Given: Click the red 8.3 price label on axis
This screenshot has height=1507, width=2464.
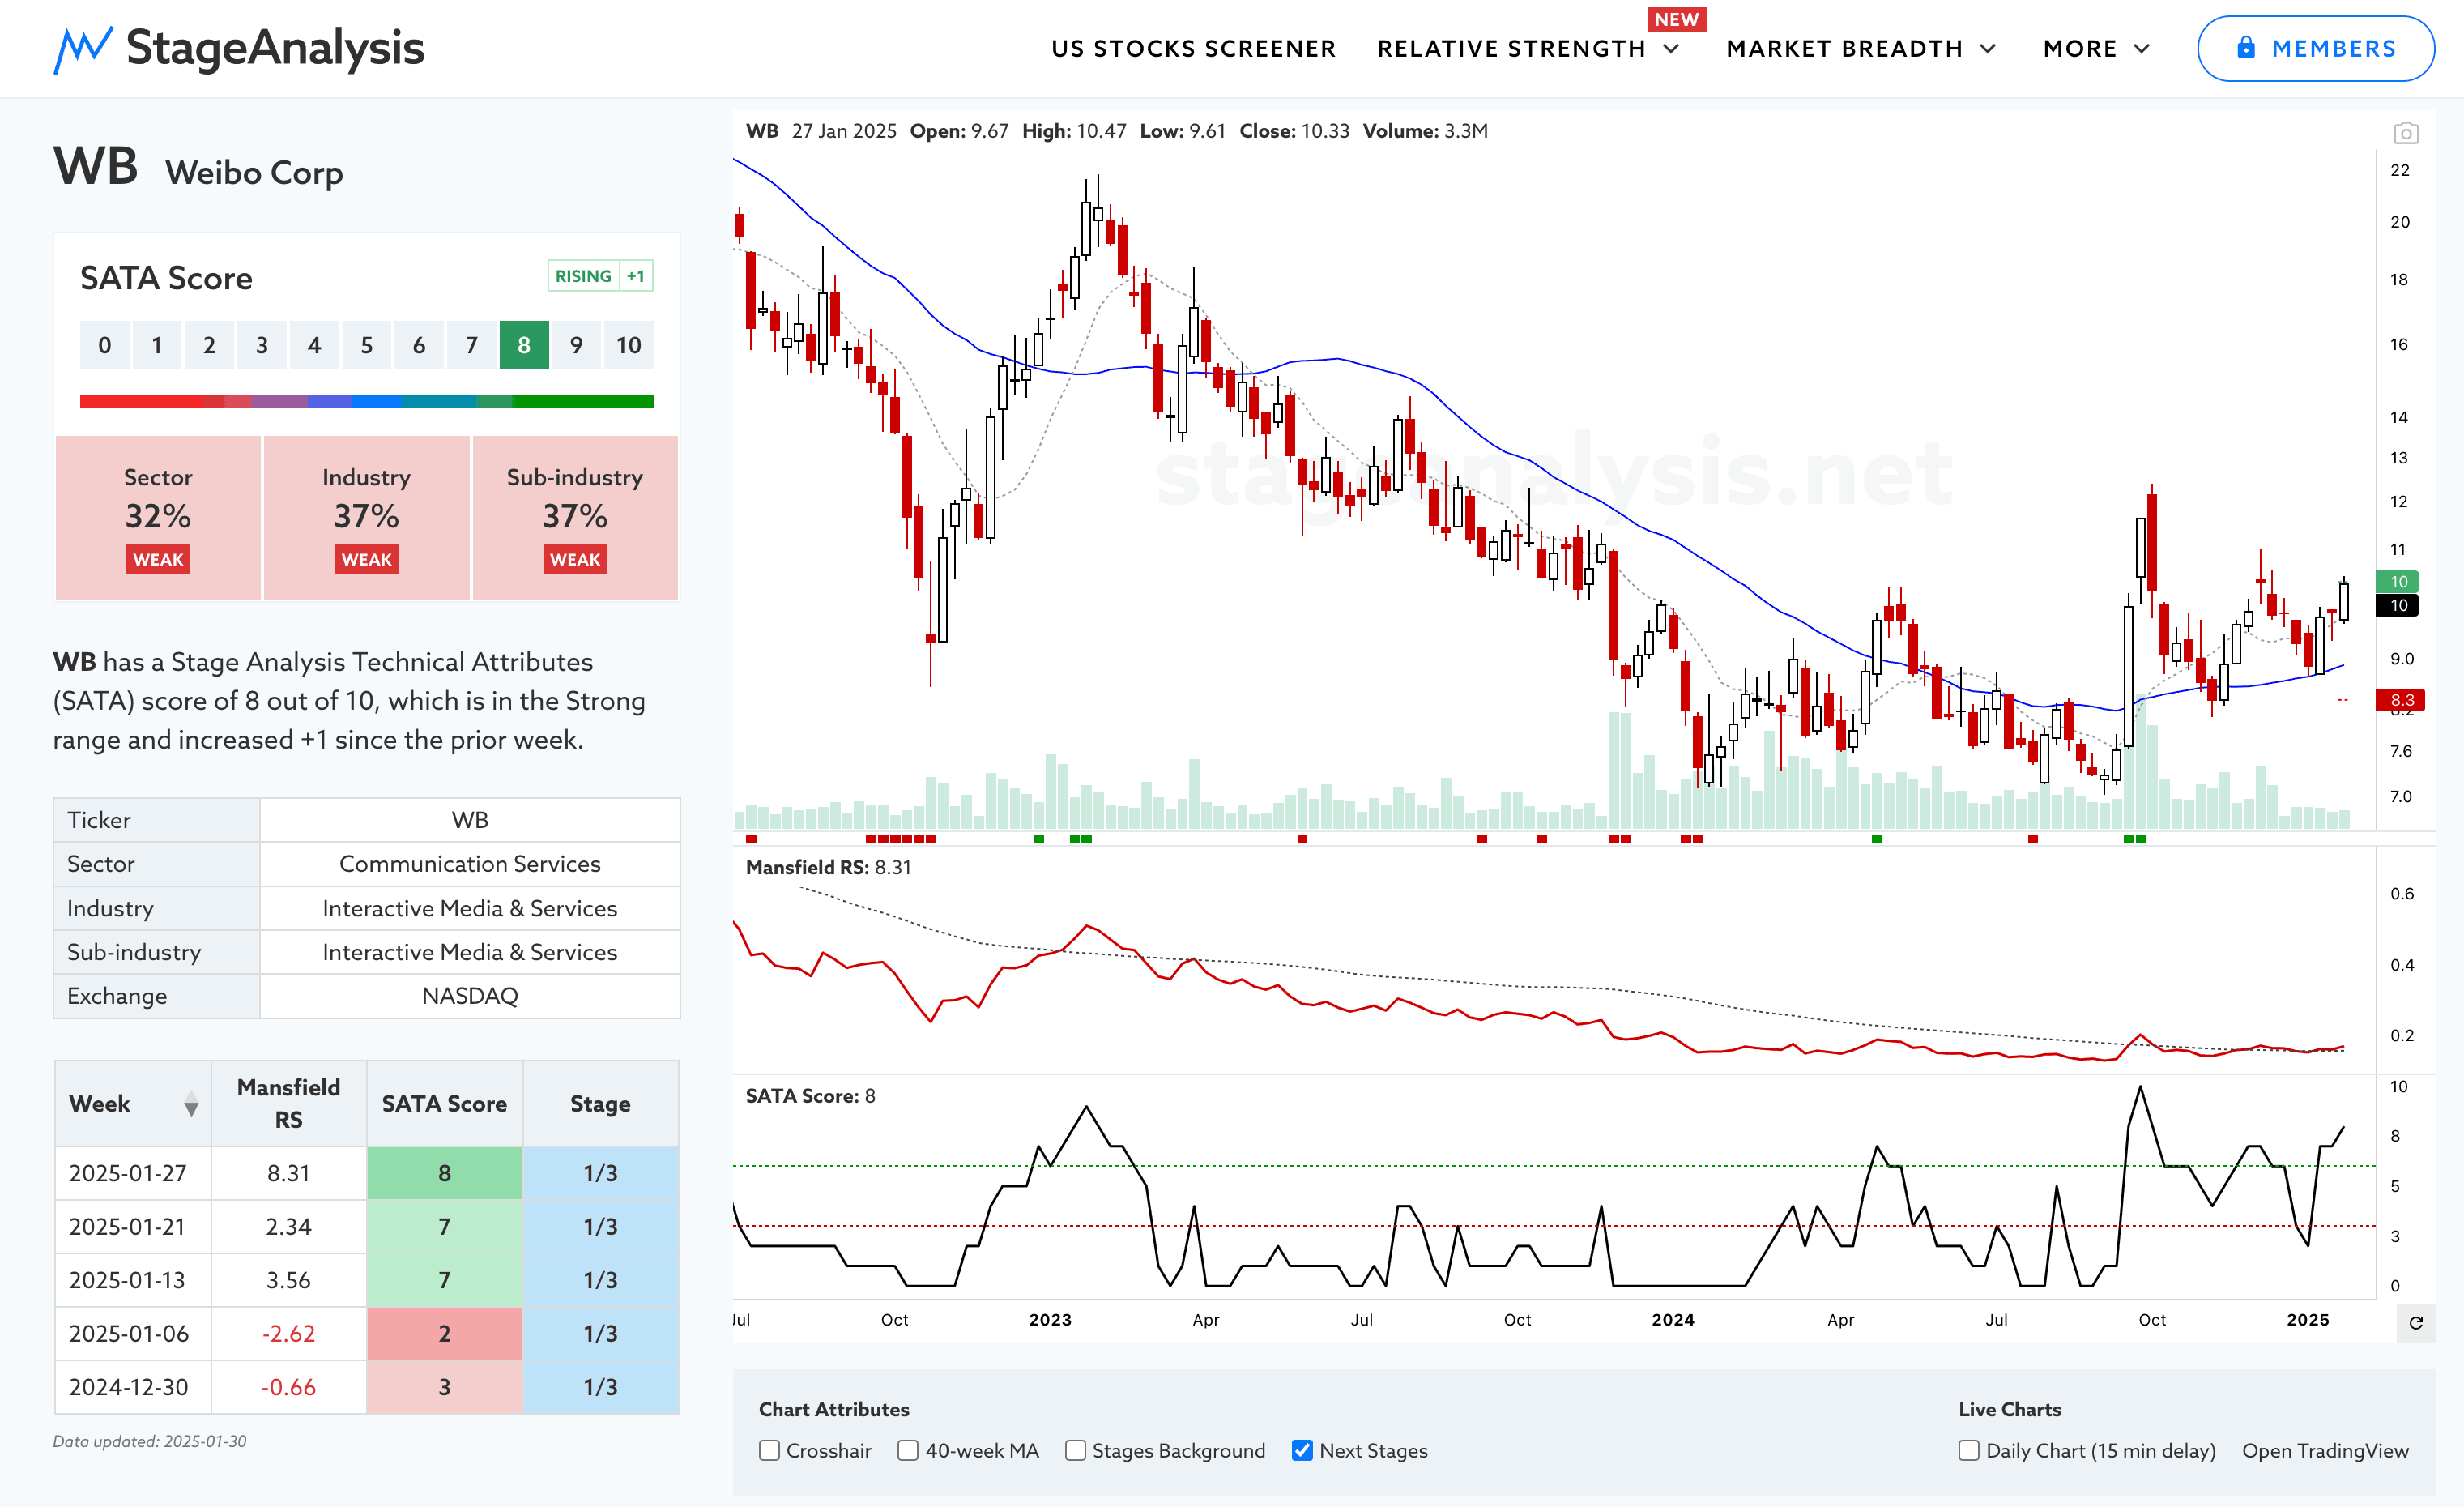Looking at the screenshot, I should pos(2399,700).
